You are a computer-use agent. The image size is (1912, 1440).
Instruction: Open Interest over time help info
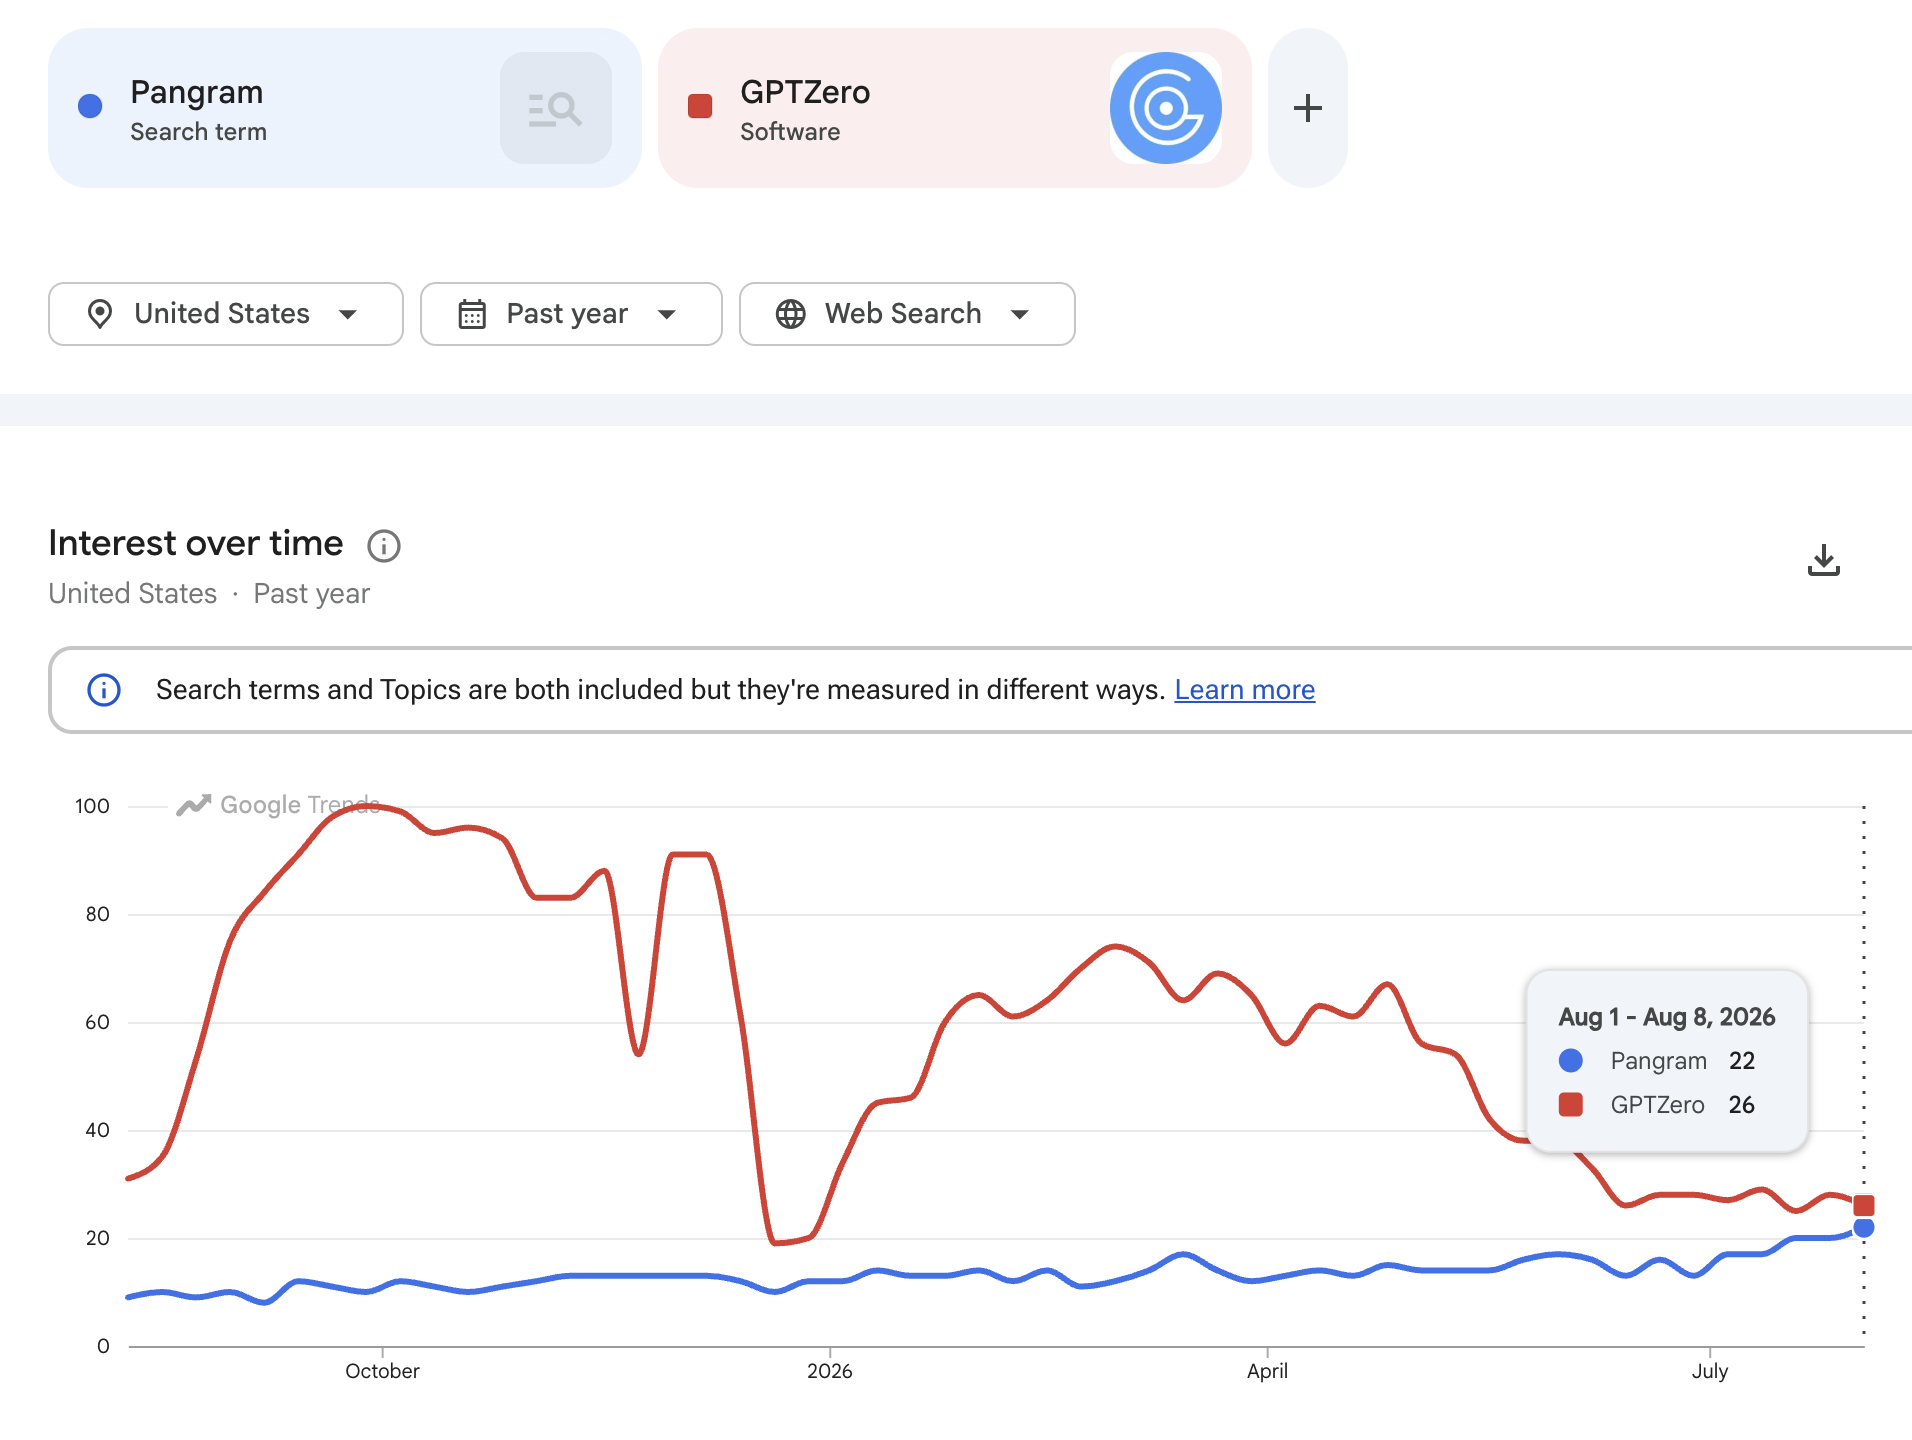[384, 546]
